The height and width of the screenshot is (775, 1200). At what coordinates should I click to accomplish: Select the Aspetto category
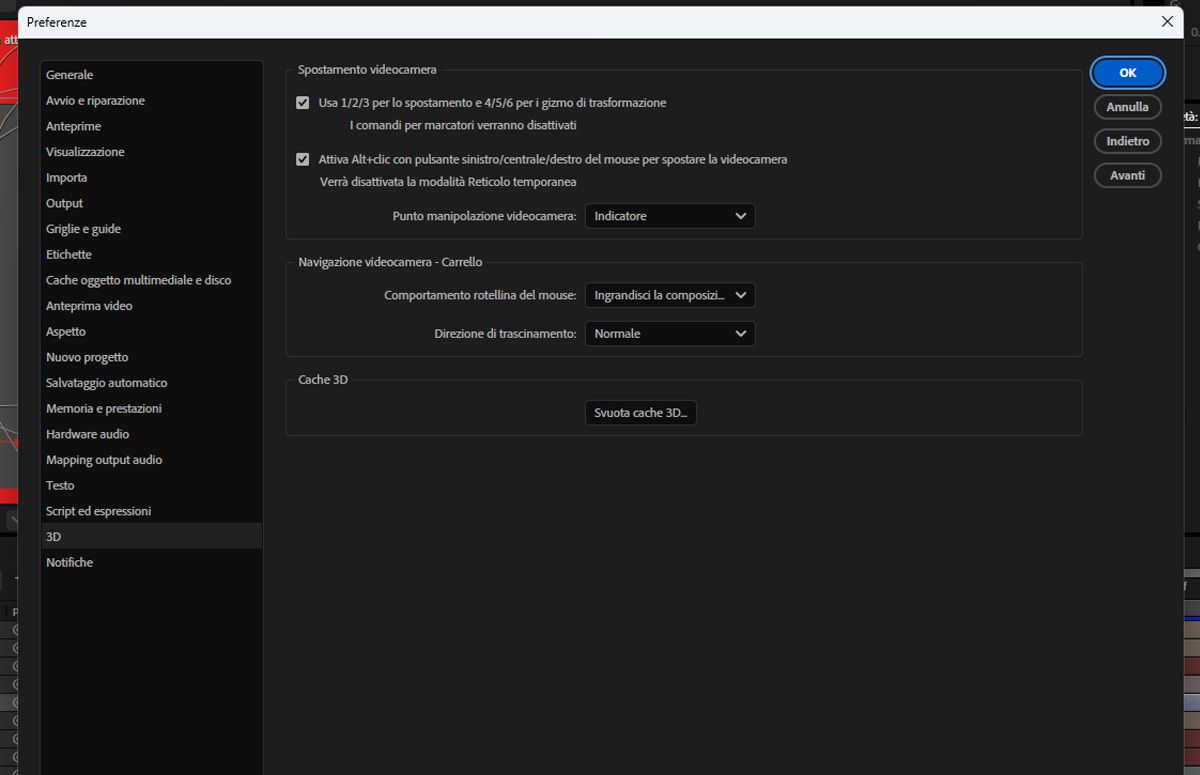pos(151,331)
